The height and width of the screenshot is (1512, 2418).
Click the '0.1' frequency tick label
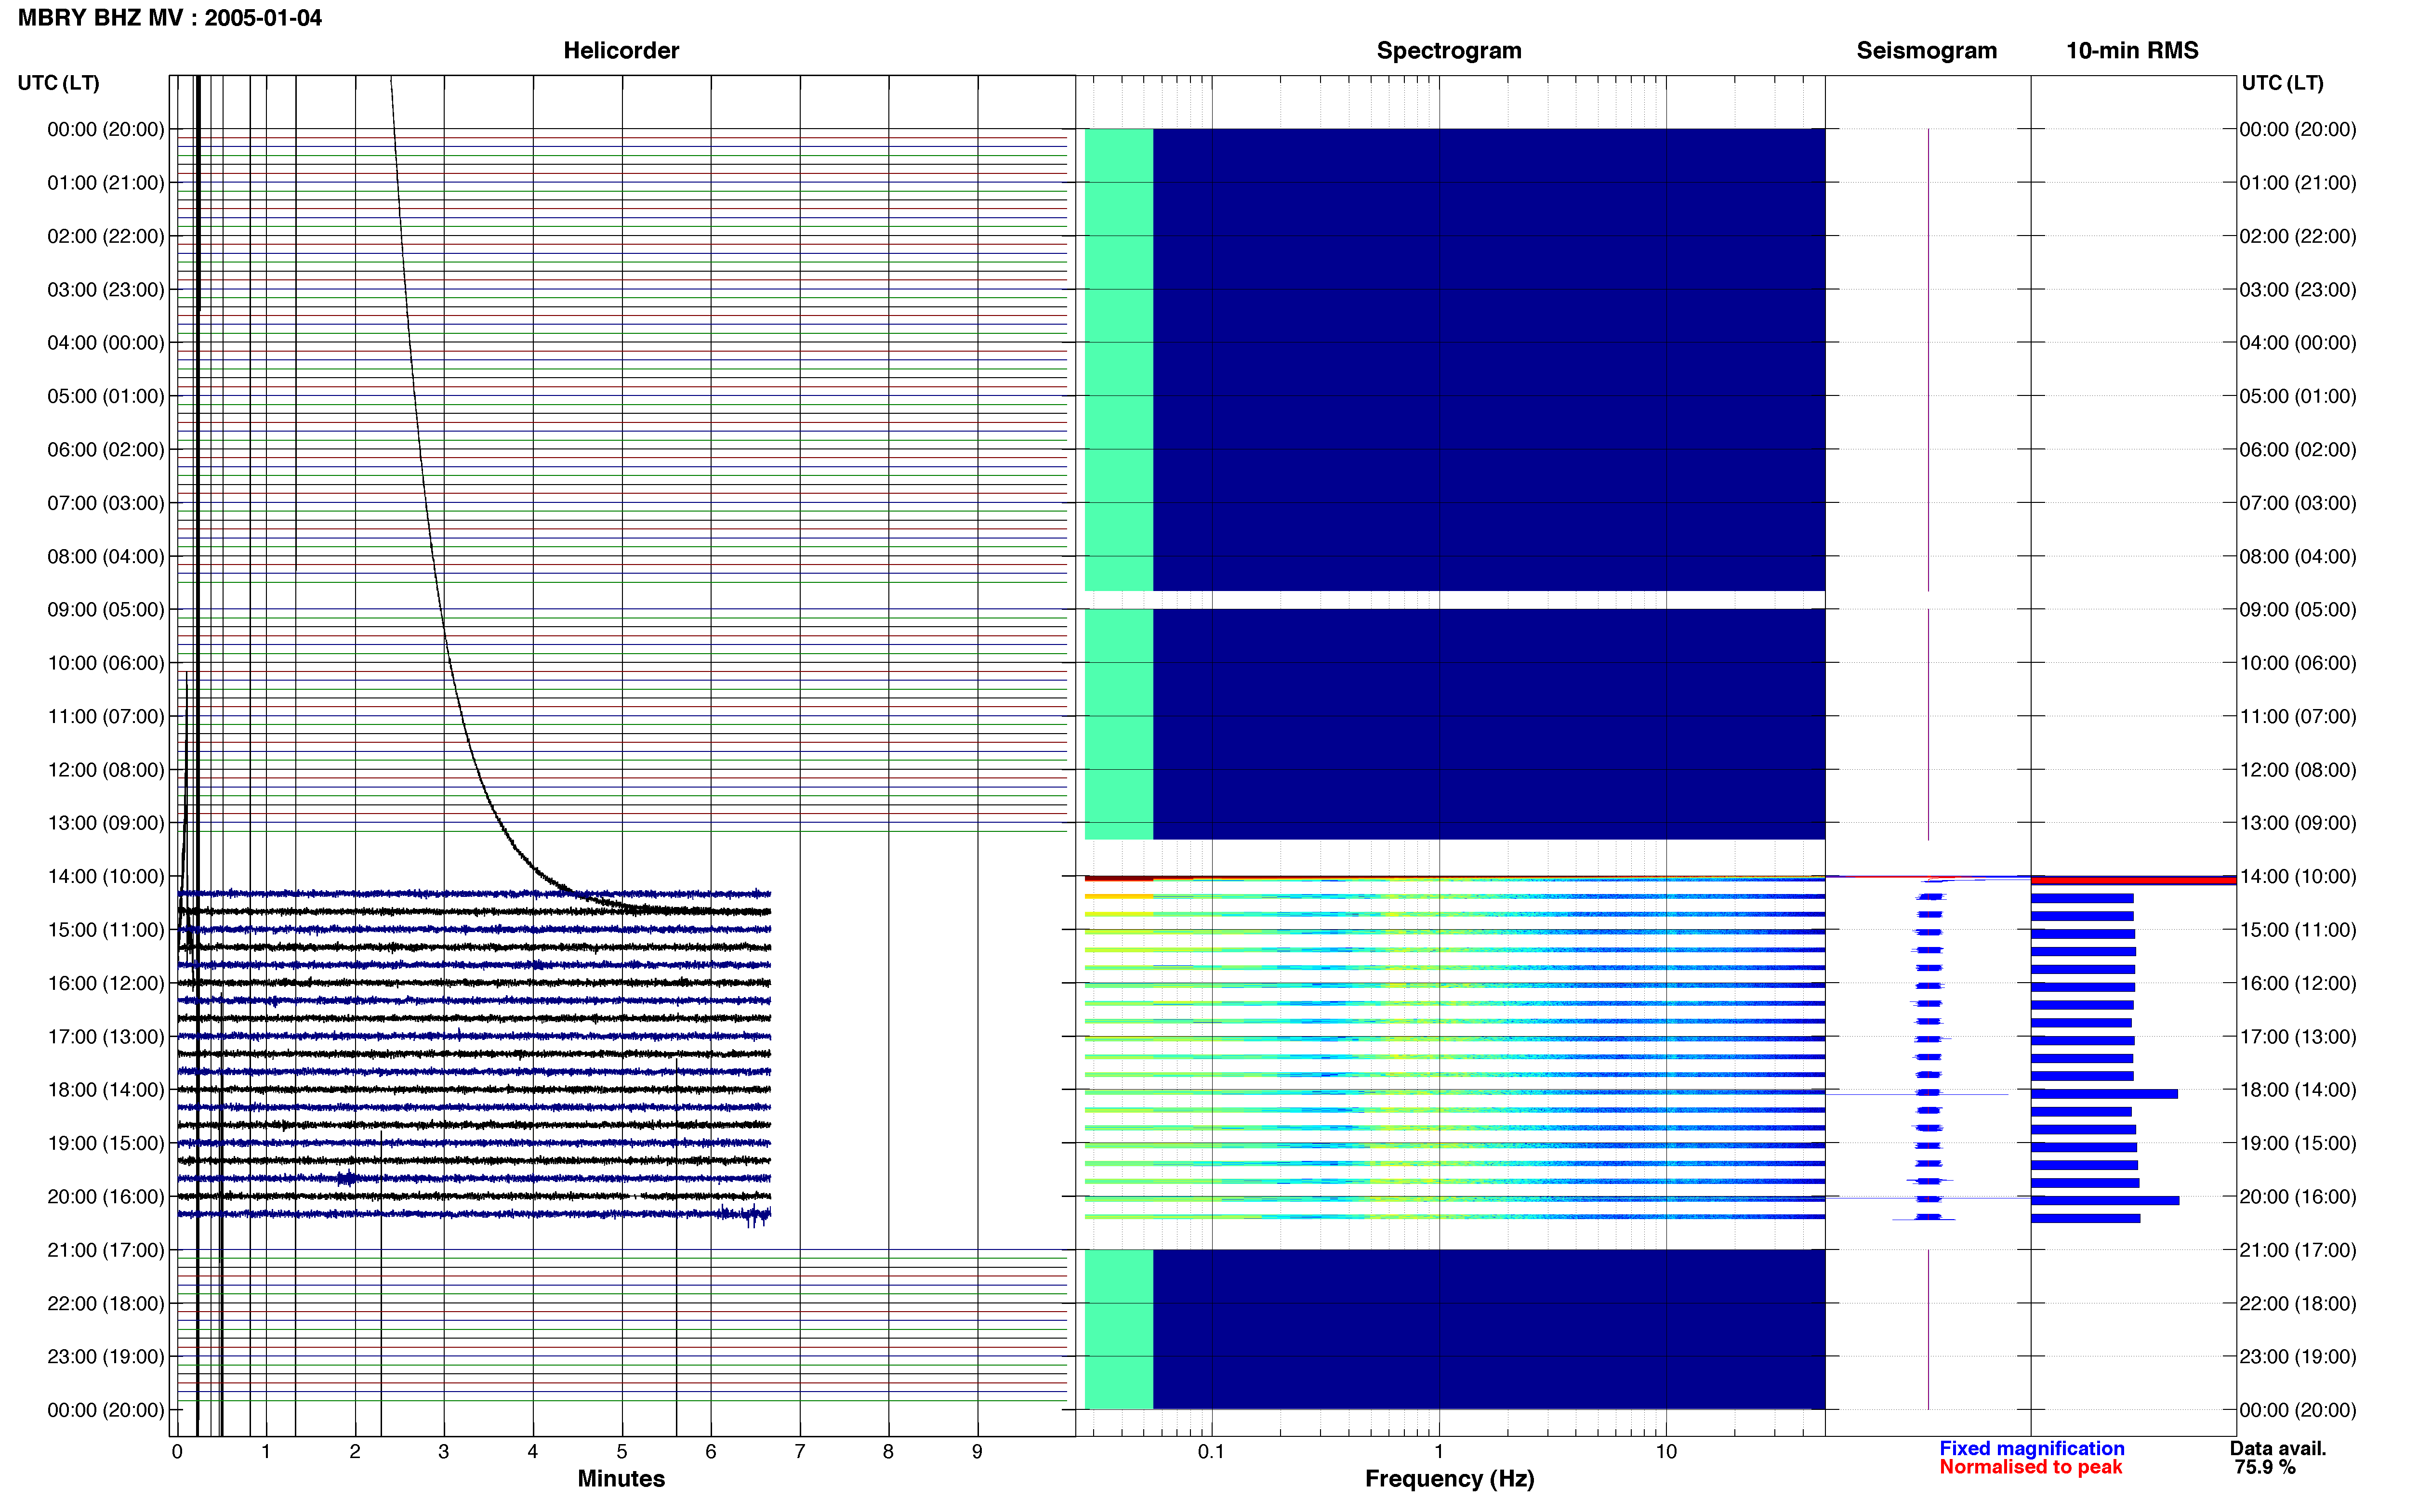coord(1211,1451)
